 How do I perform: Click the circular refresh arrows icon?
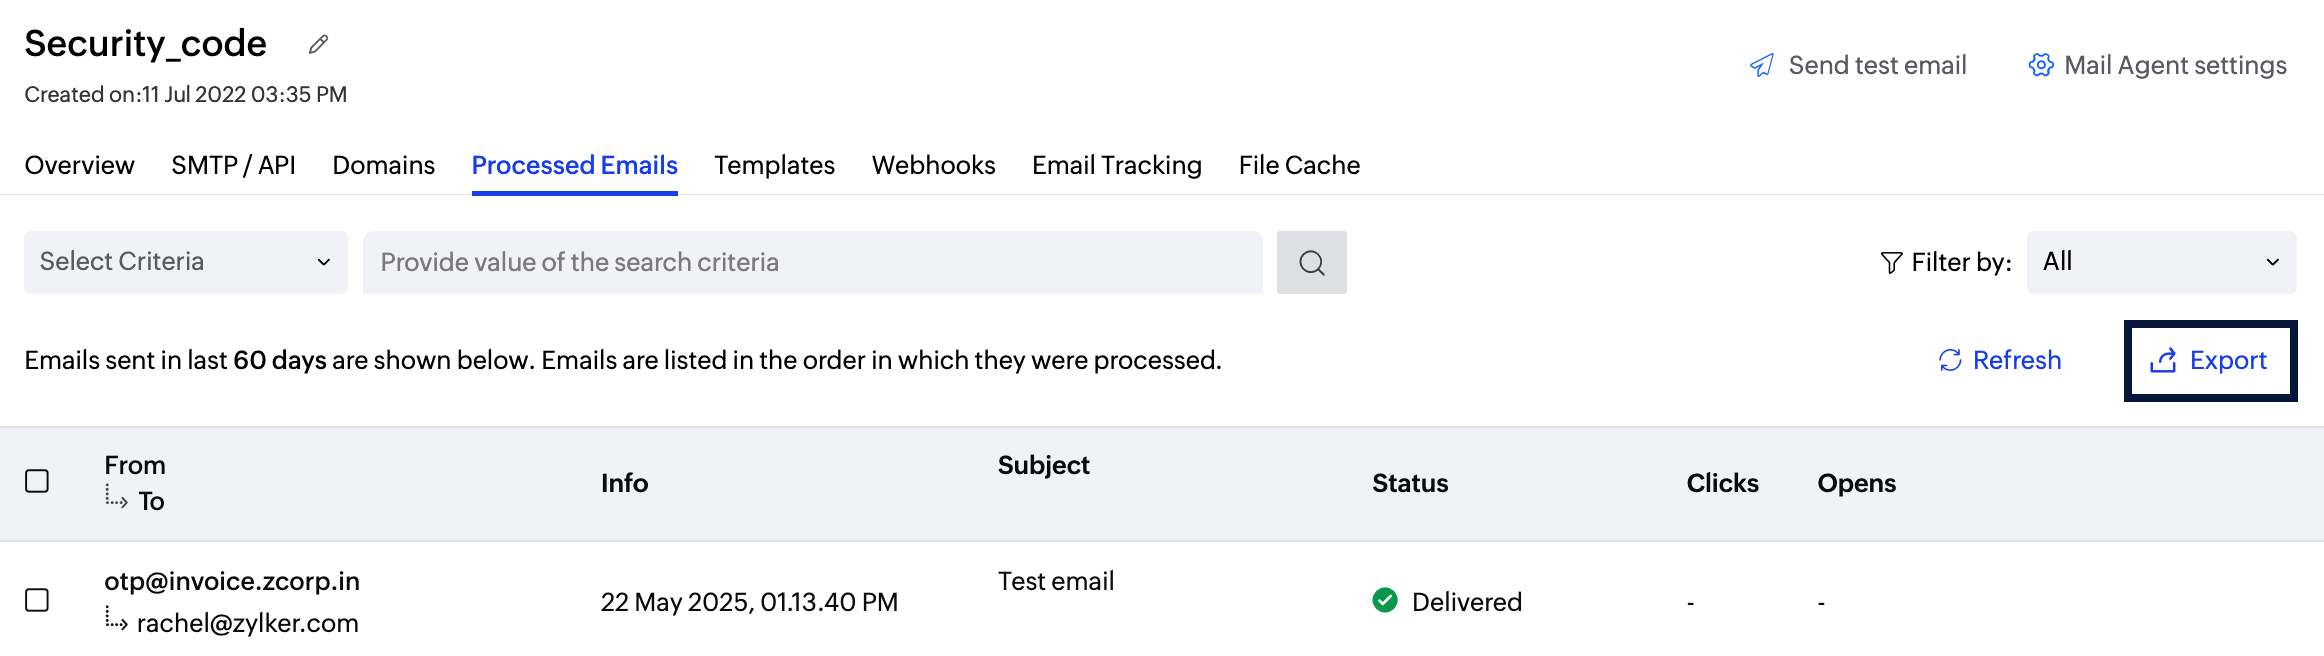(1950, 360)
